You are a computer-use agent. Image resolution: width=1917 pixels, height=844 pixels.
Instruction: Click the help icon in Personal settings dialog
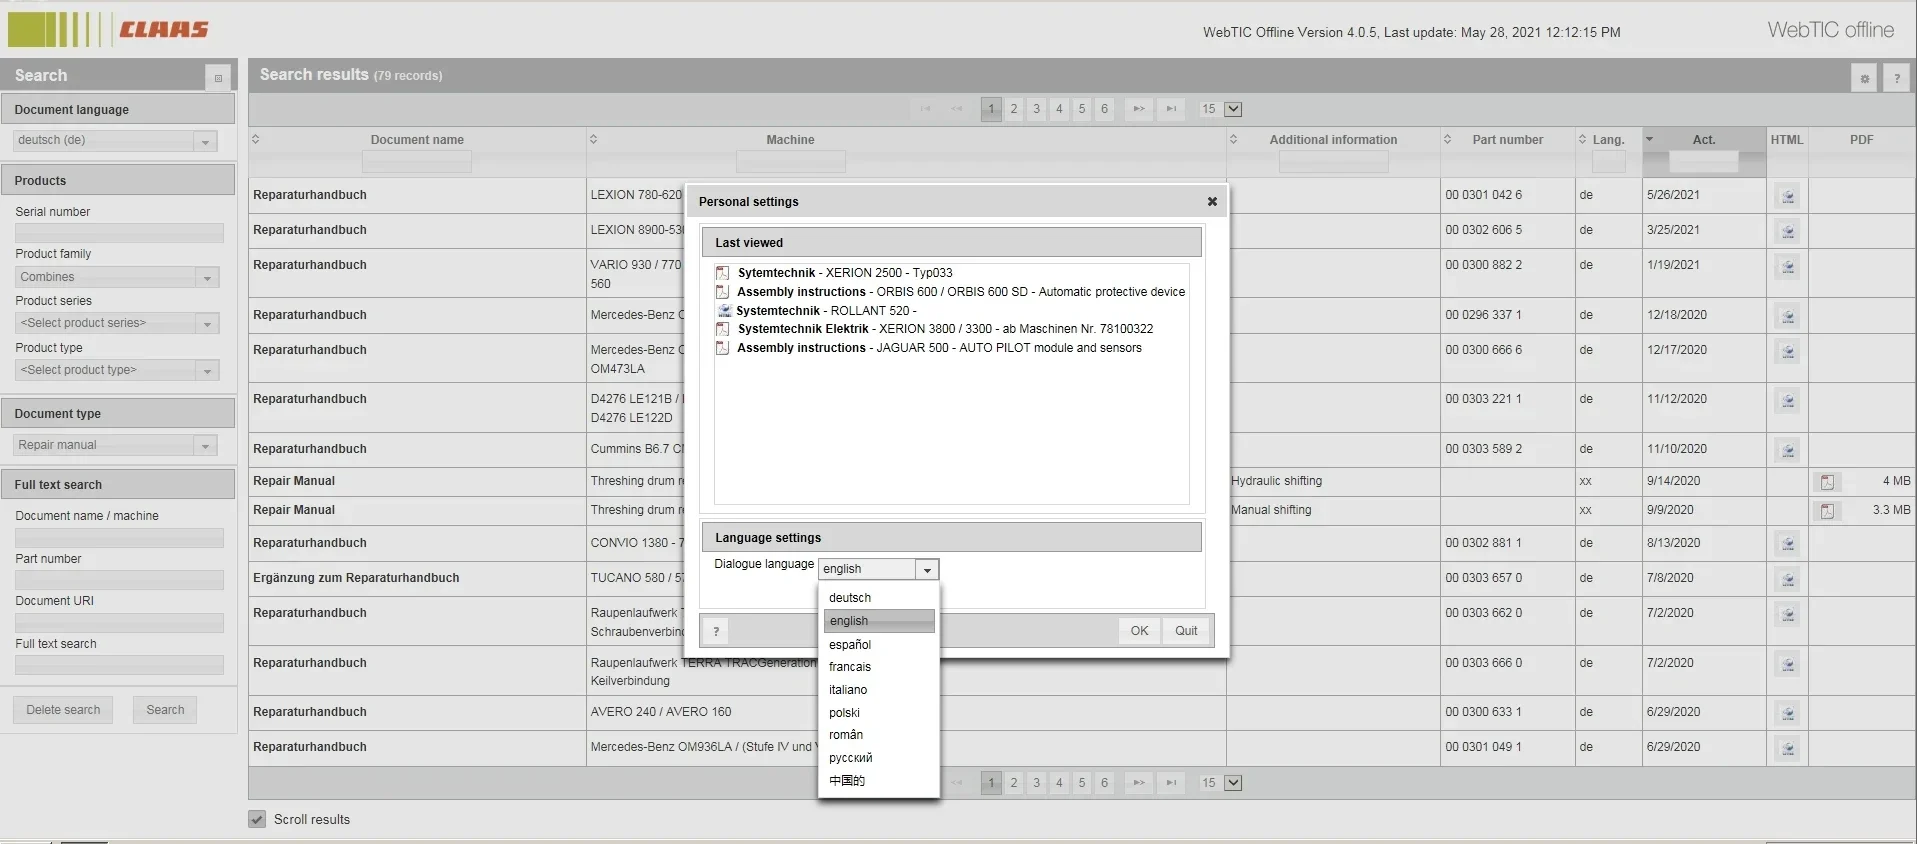point(716,631)
